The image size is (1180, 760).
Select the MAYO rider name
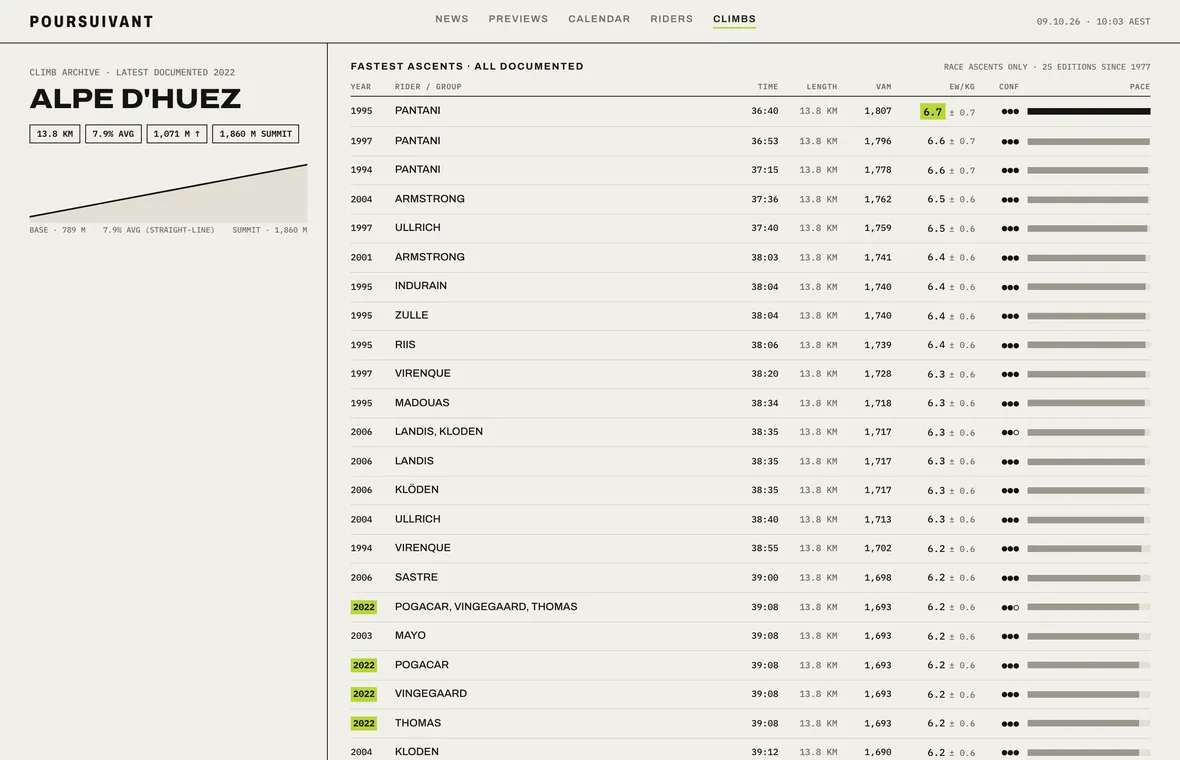pos(410,635)
